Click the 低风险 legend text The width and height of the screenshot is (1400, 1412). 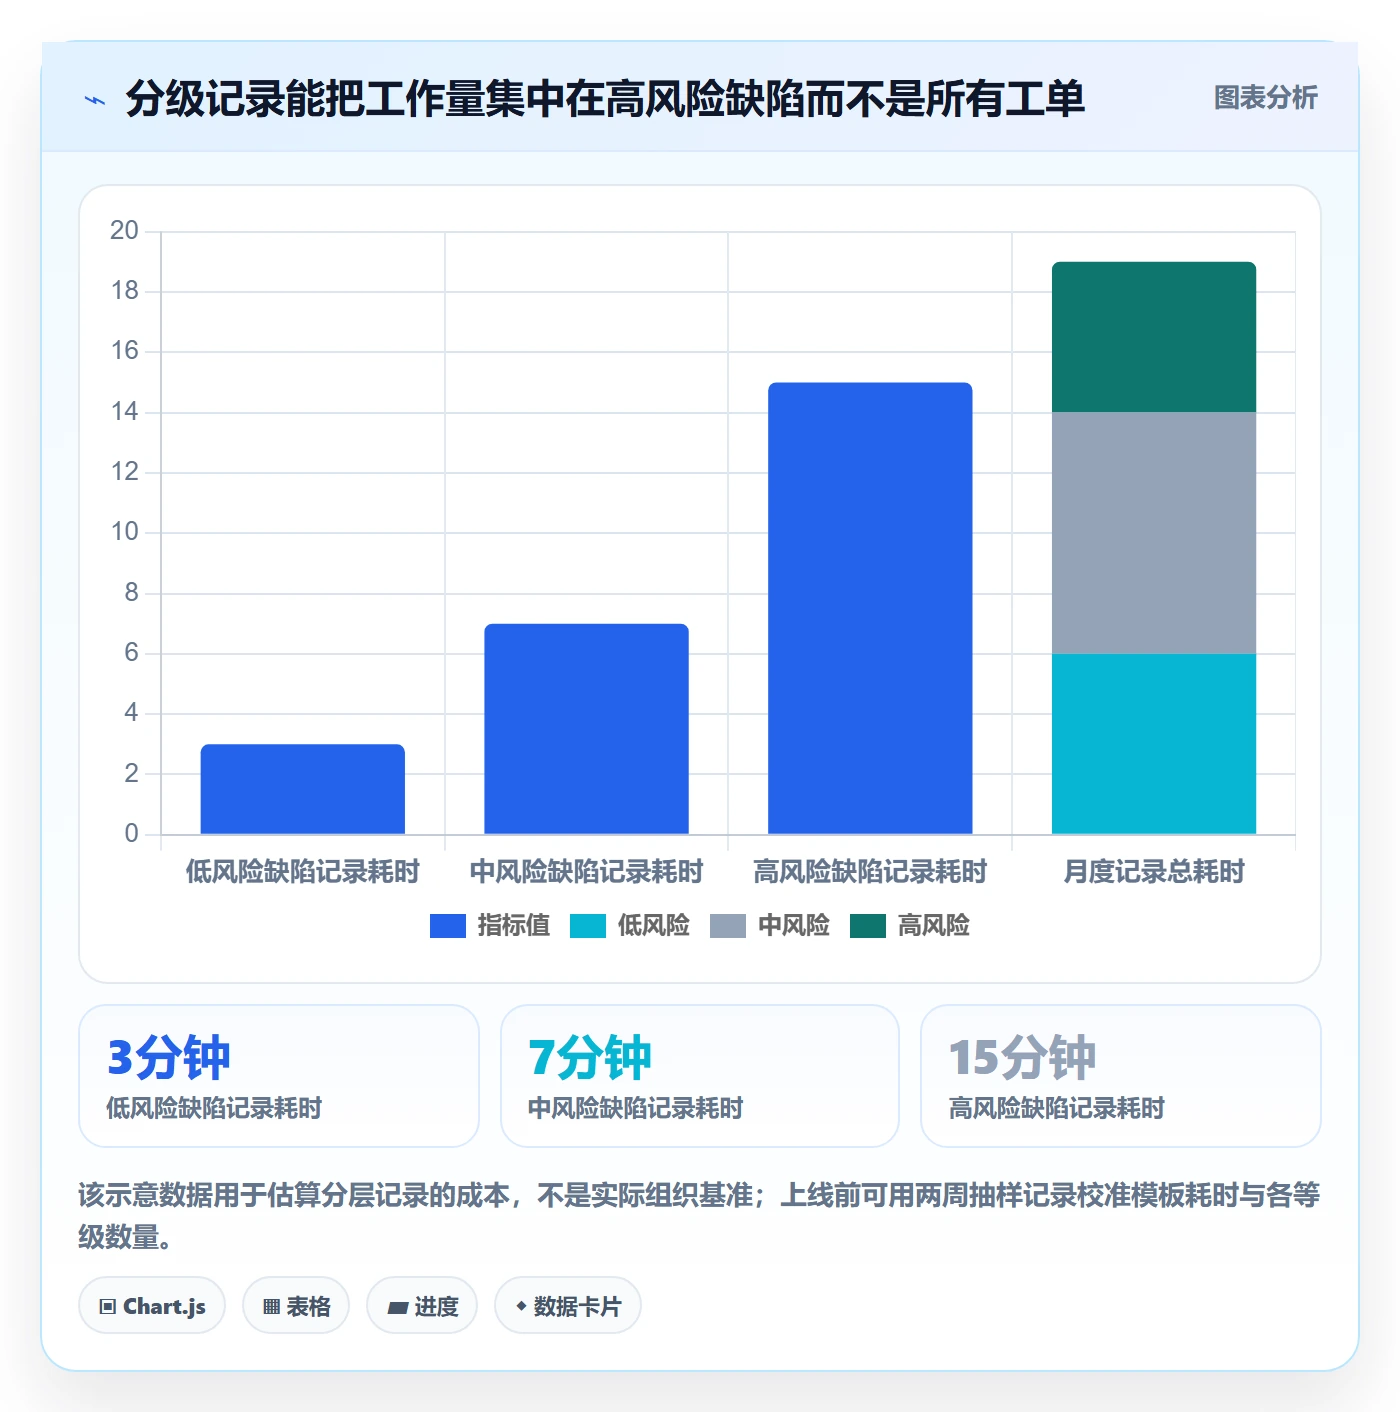coord(654,926)
